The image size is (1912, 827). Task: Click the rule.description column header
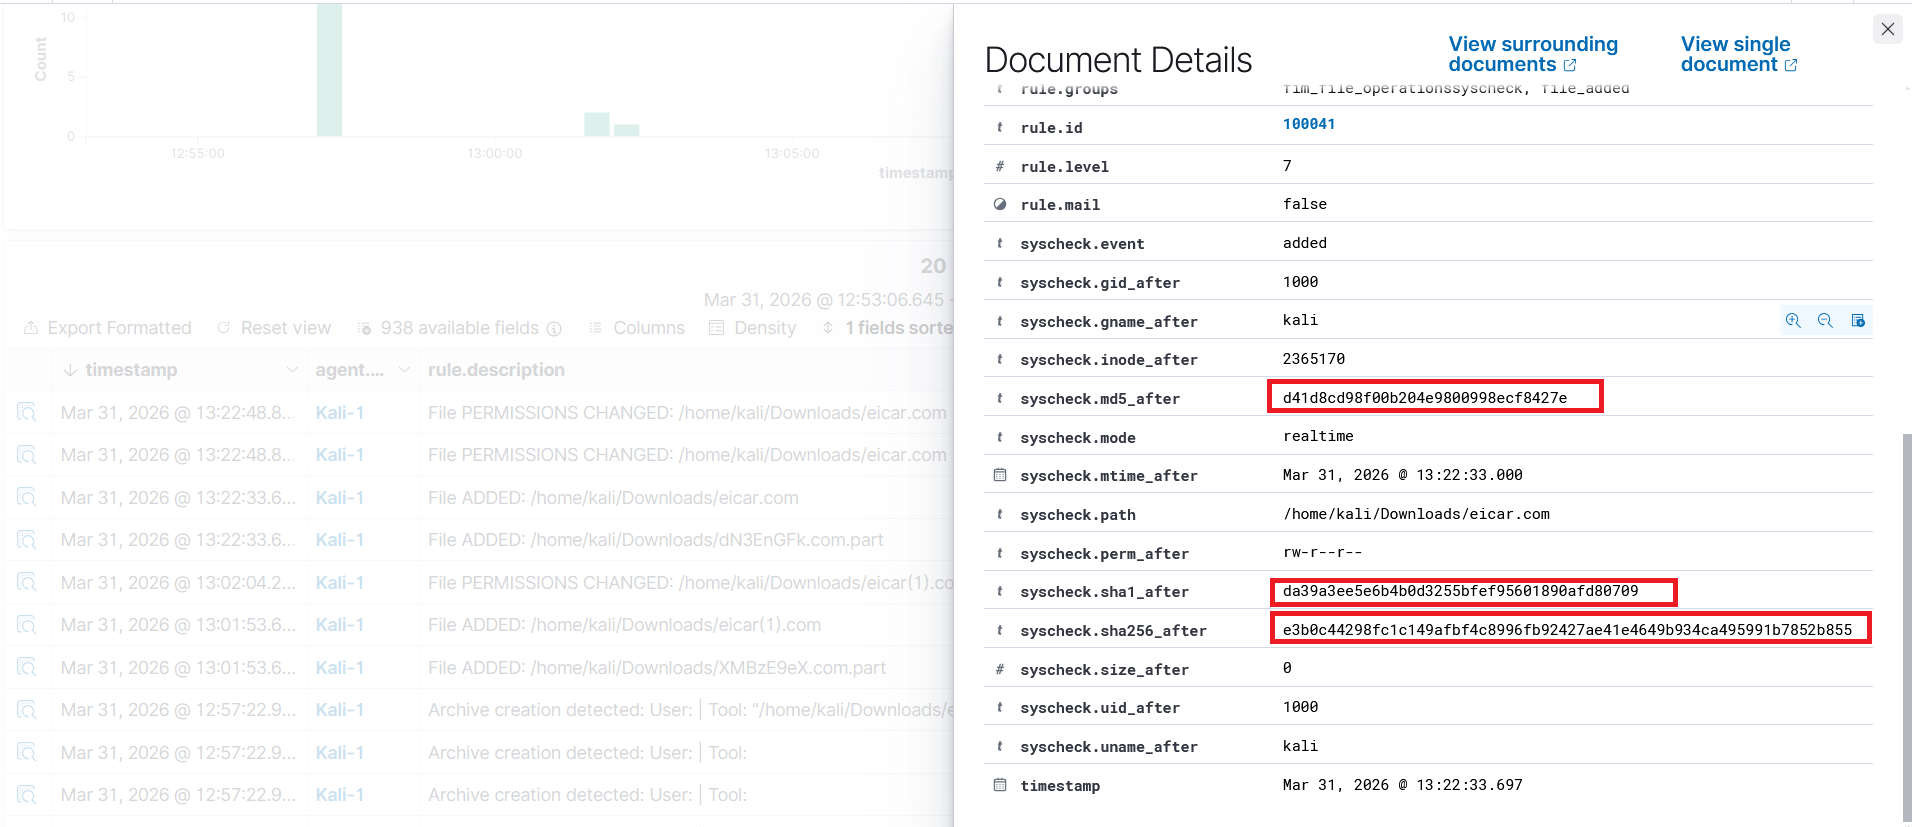tap(496, 370)
